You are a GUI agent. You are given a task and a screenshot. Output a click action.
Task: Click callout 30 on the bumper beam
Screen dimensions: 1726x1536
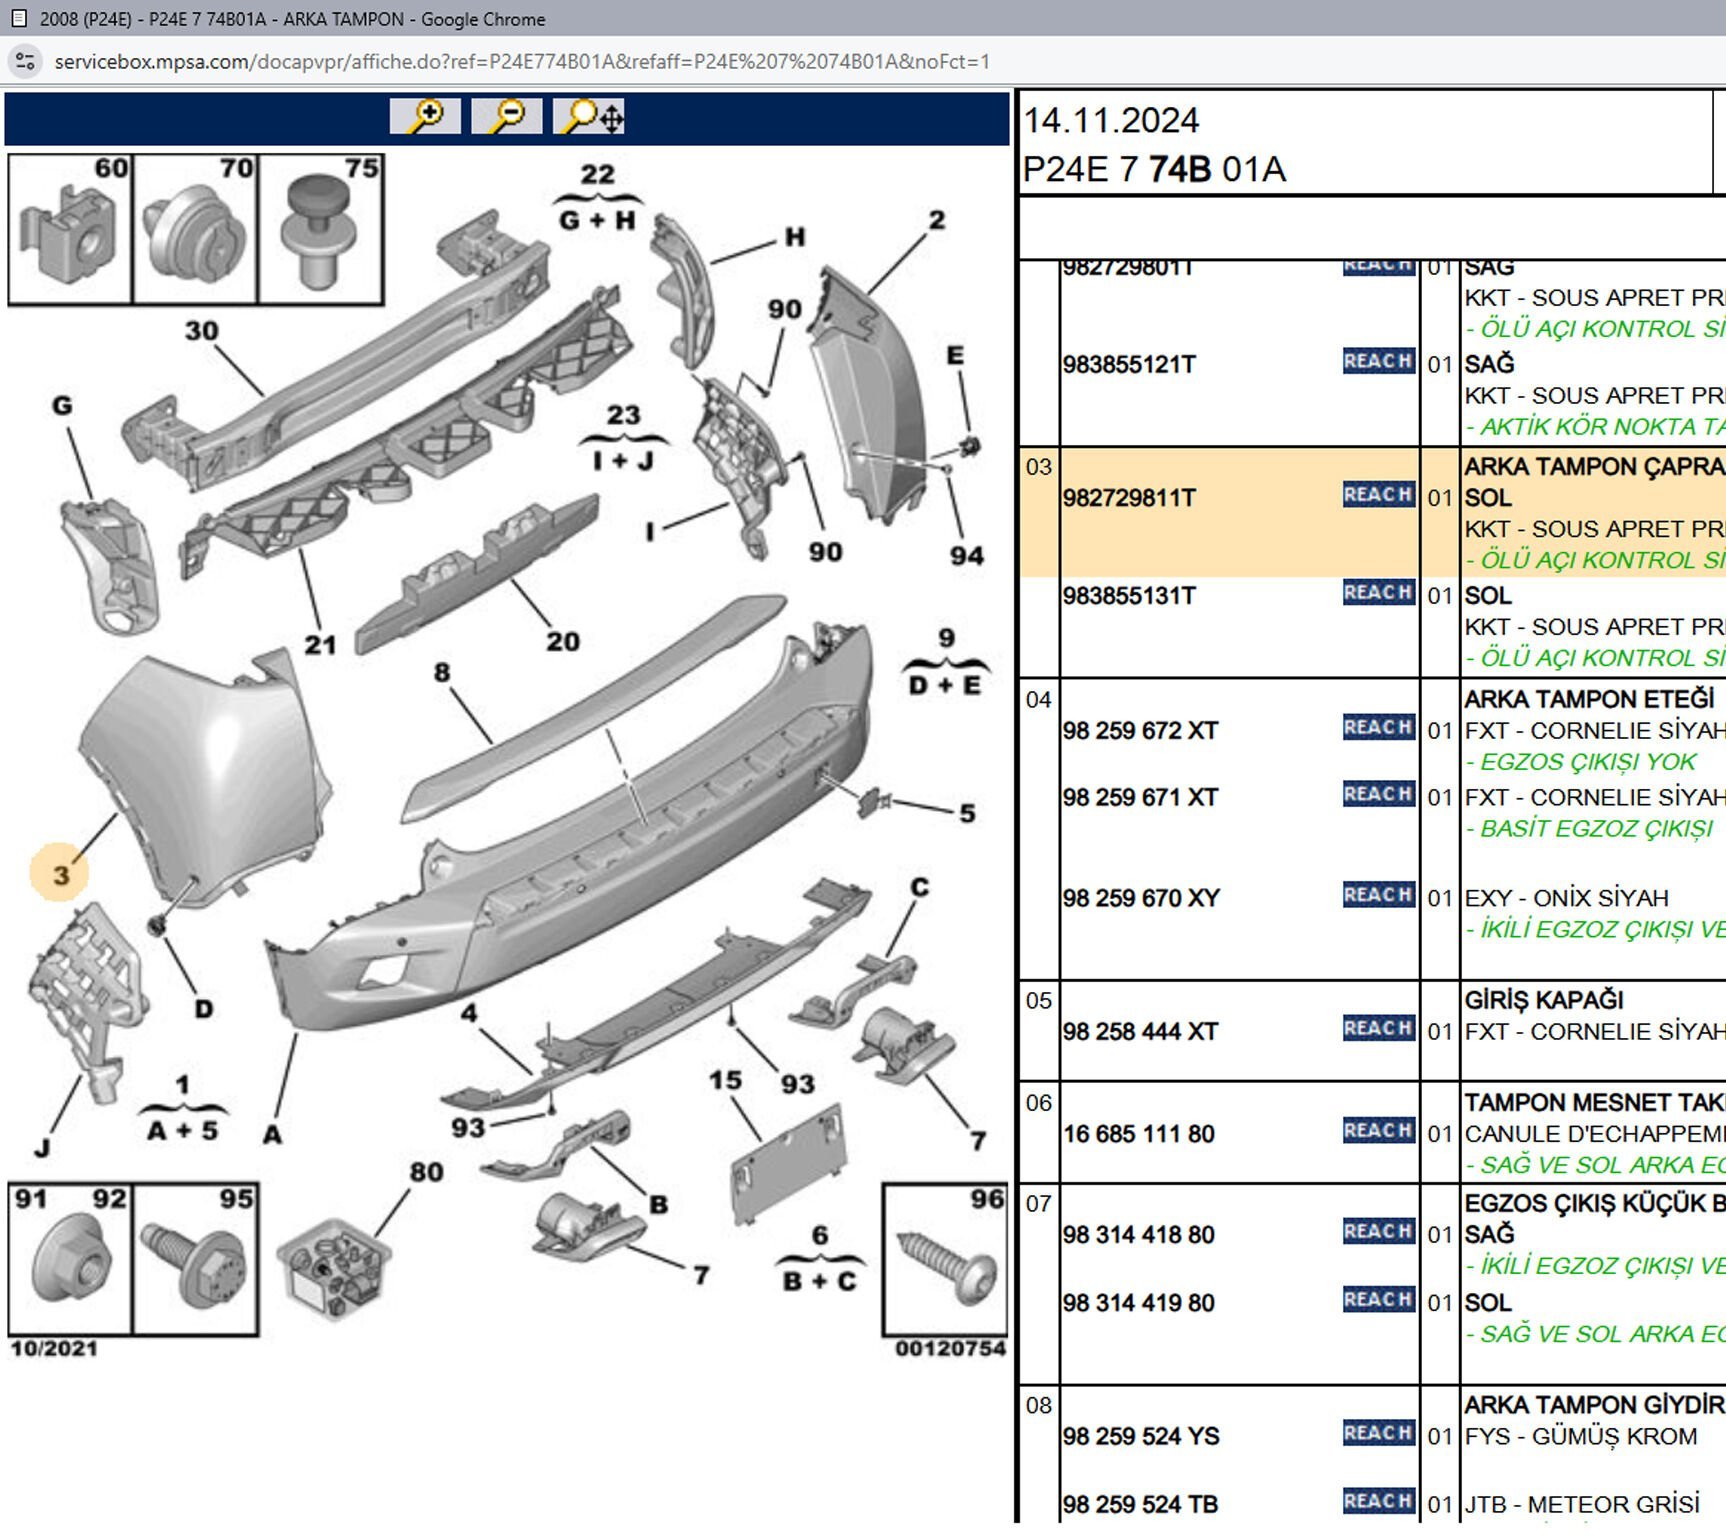tap(201, 331)
